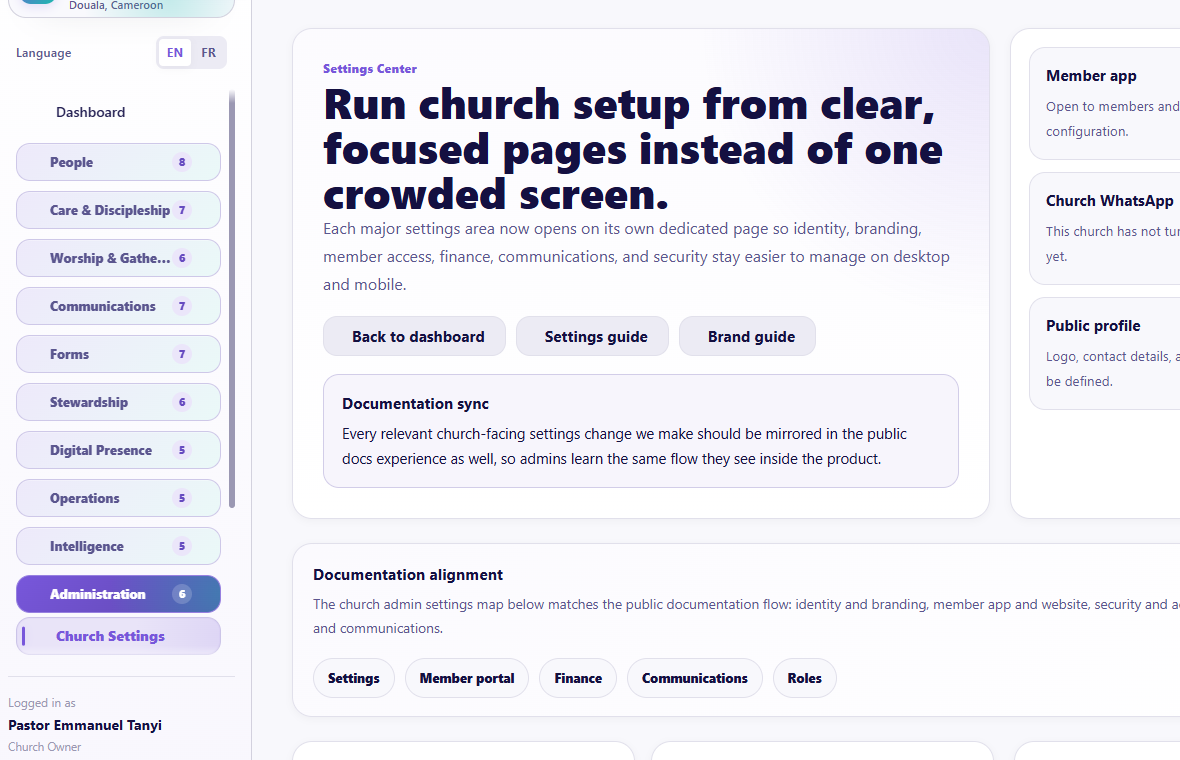
Task: Click the Documentation alignment heading
Action: coord(408,575)
